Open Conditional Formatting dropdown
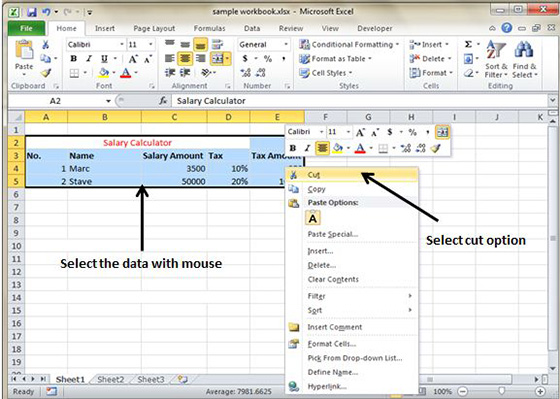 point(349,45)
